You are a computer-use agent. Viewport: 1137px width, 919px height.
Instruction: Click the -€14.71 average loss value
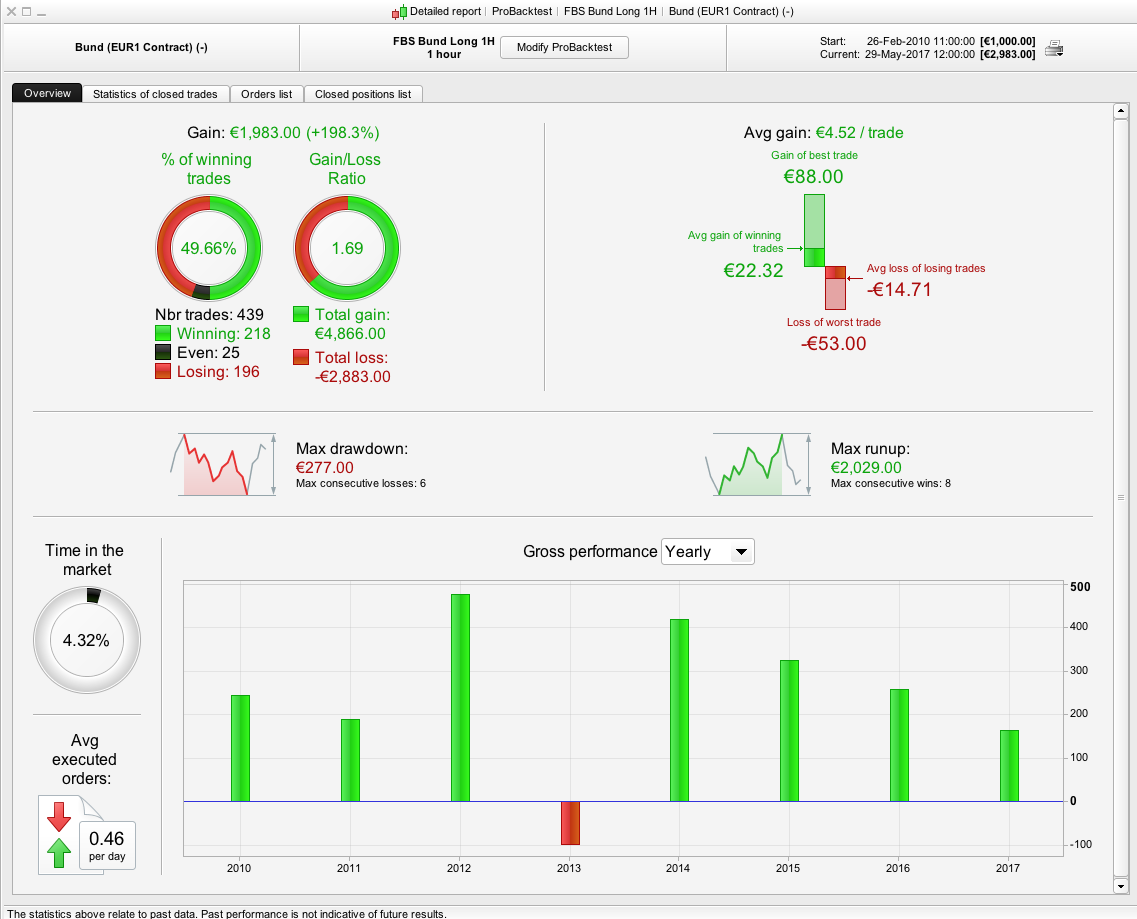[x=899, y=289]
